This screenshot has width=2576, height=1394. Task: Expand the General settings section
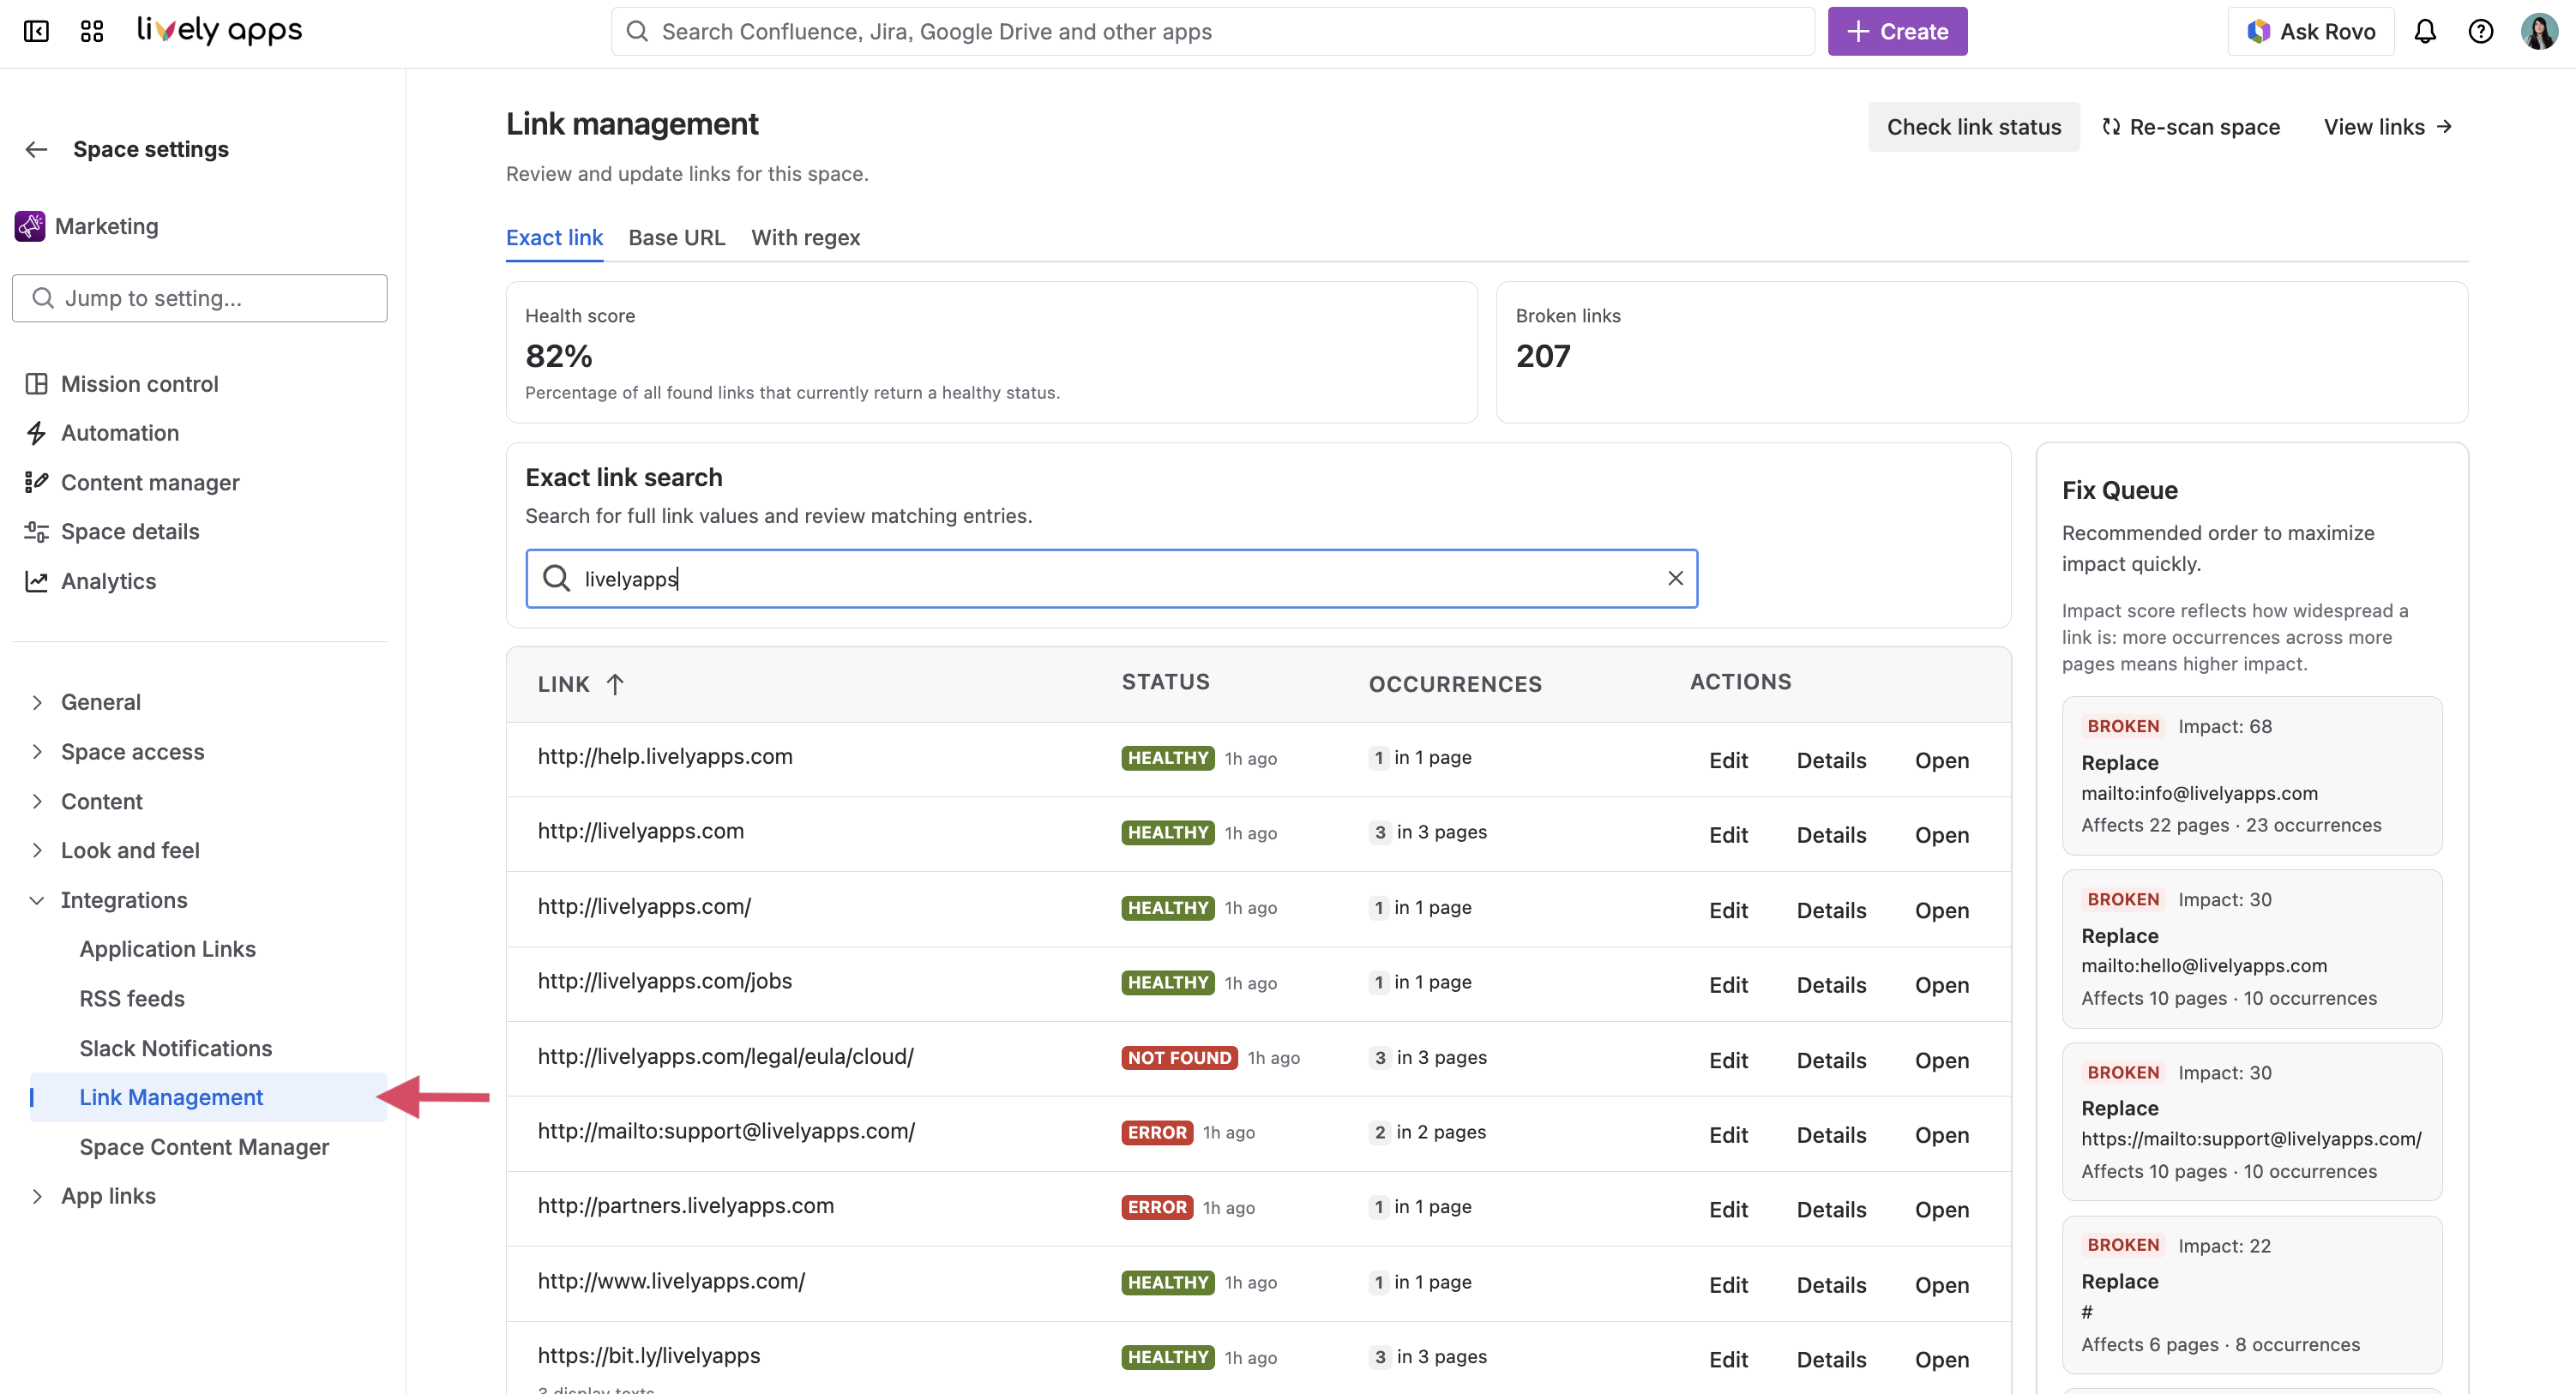coord(37,702)
